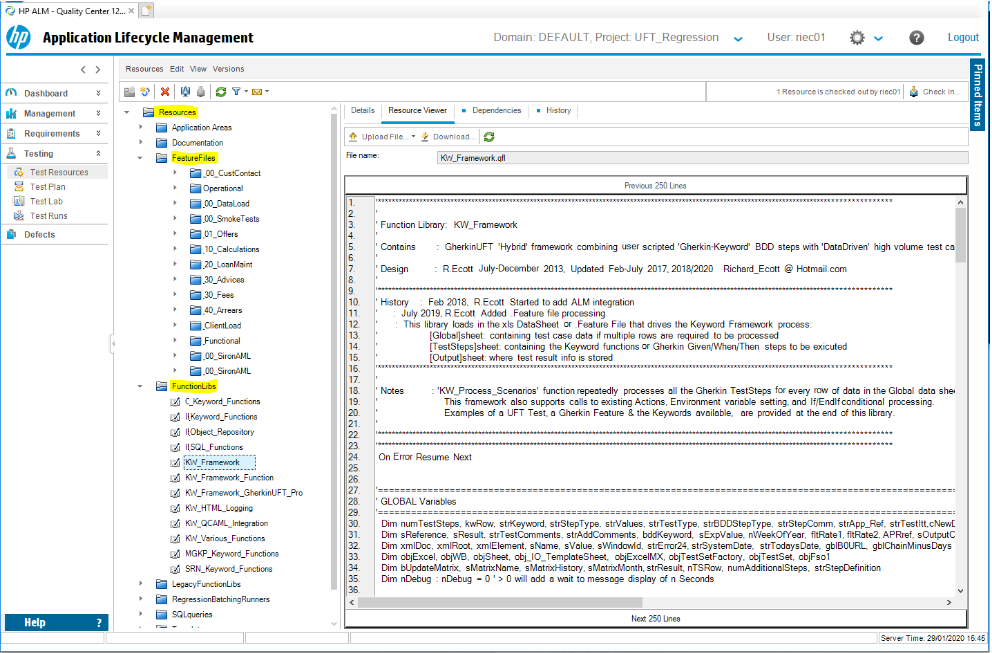Image resolution: width=992 pixels, height=653 pixels.
Task: Click the question mark help icon
Action: [916, 38]
